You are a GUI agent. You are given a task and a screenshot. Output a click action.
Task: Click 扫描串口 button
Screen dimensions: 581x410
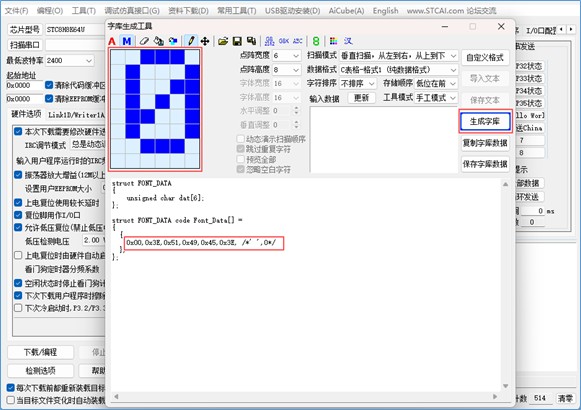coord(25,45)
